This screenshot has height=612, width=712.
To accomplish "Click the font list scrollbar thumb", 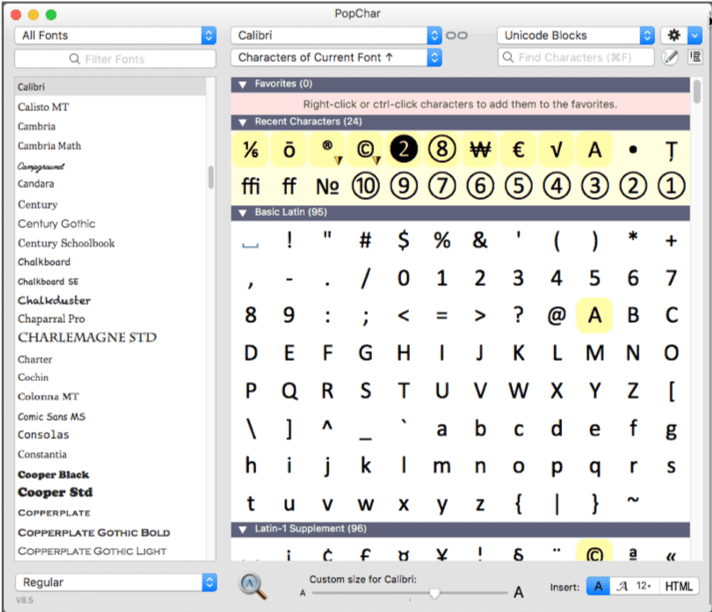I will pos(211,178).
